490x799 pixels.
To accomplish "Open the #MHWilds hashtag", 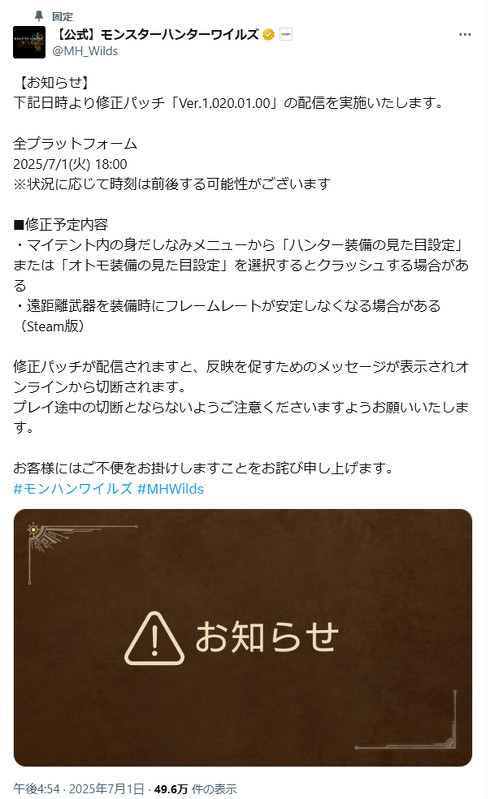I will click(171, 489).
